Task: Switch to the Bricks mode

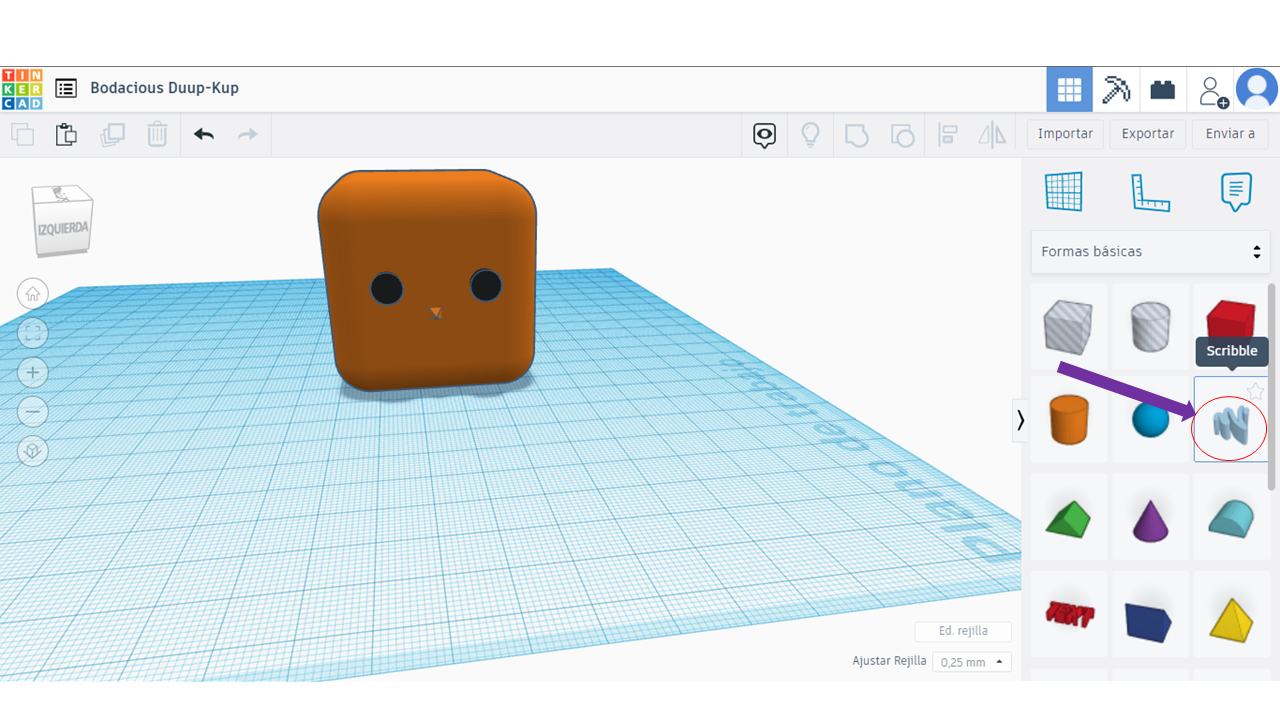Action: pyautogui.click(x=1163, y=90)
